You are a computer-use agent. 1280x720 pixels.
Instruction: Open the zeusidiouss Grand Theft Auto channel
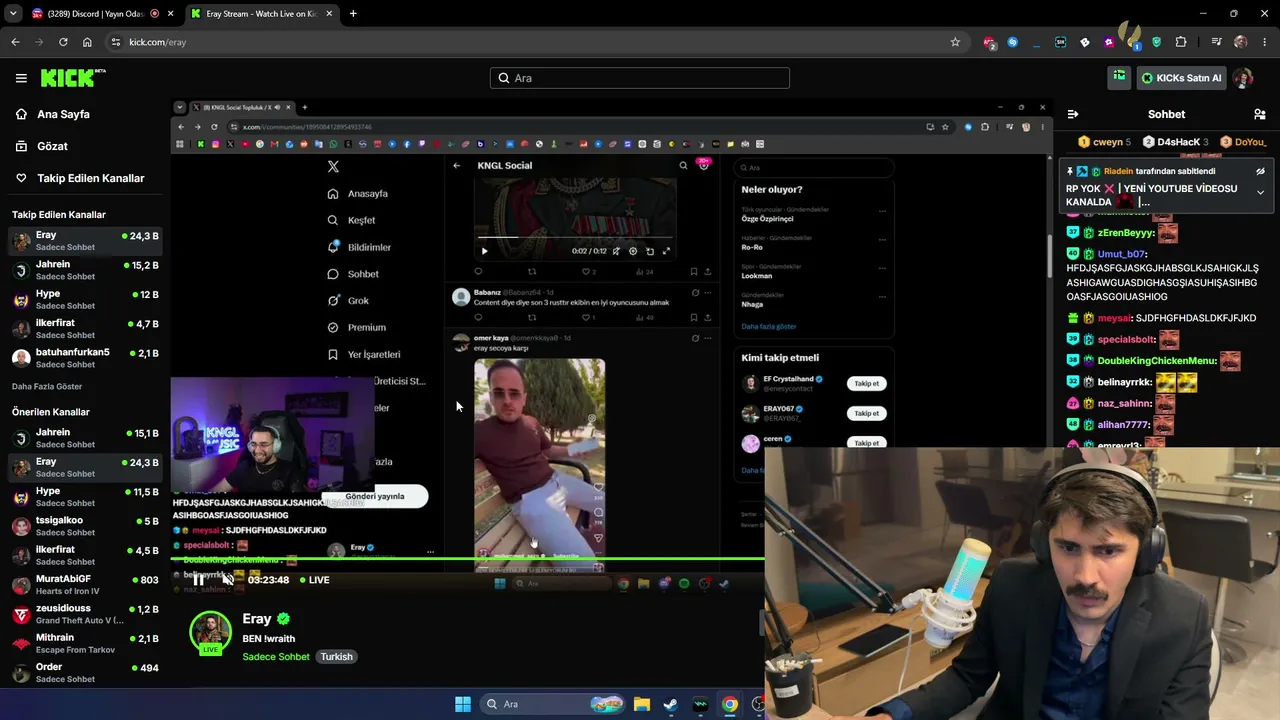(85, 613)
